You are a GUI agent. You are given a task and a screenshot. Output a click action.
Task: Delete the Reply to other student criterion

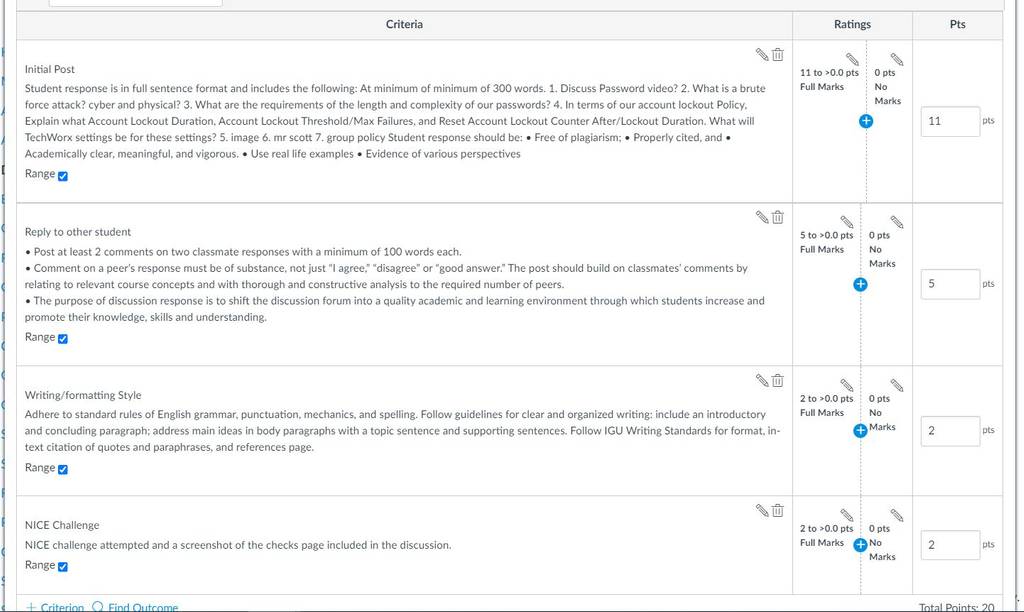tap(777, 217)
